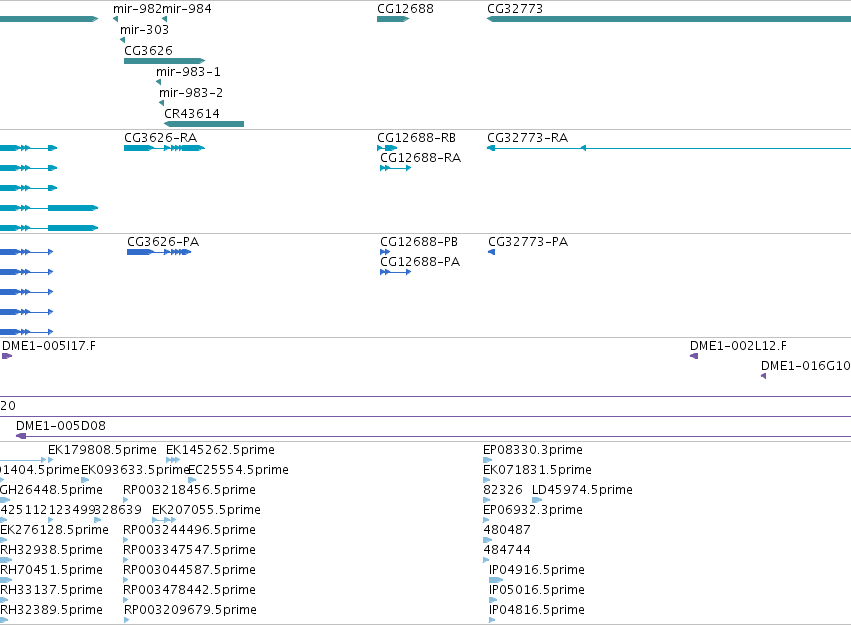
Task: Select the RP003209679.5prime label
Action: (x=190, y=610)
